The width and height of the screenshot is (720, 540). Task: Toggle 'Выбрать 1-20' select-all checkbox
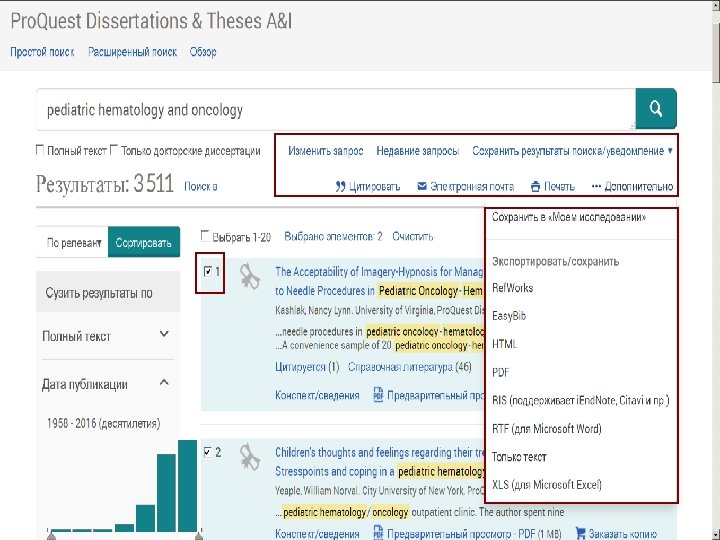pyautogui.click(x=205, y=237)
